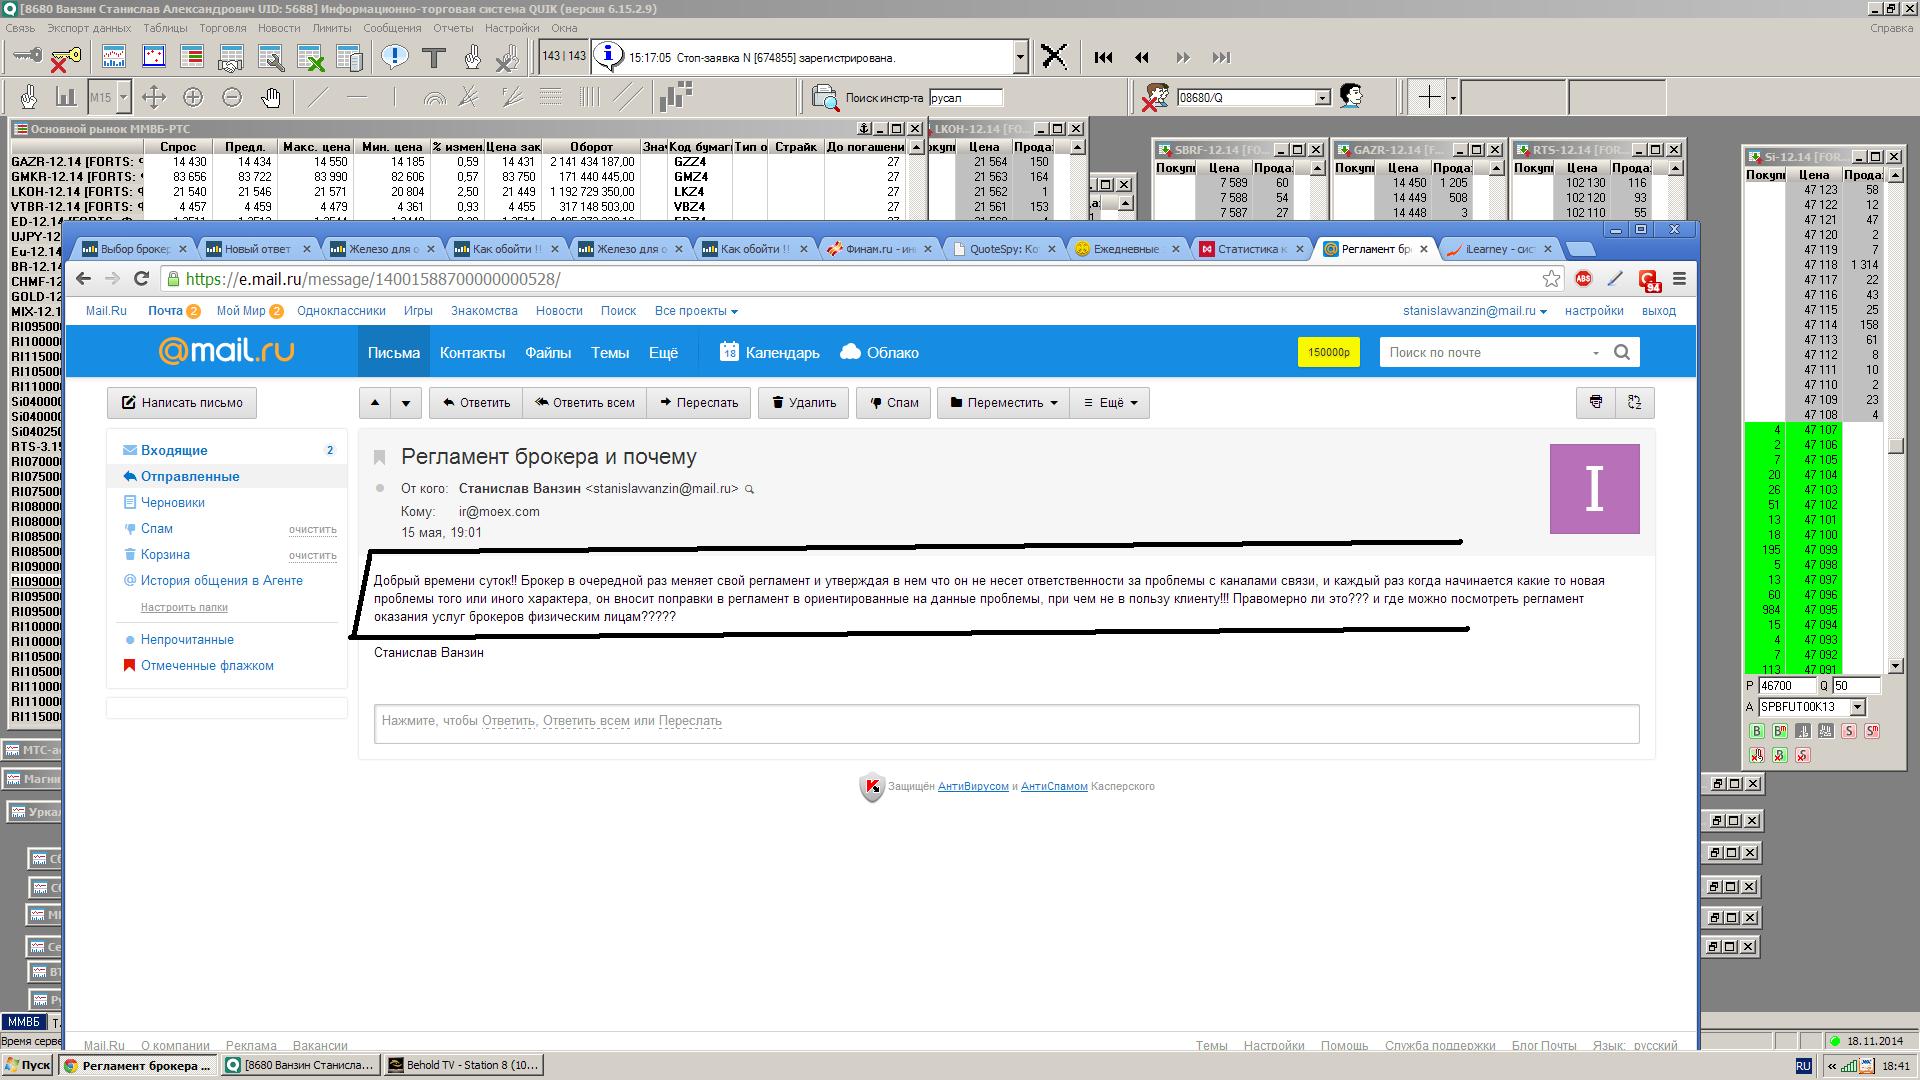Viewport: 1920px width, 1080px height.
Task: Toggle the flag marker on the email
Action: pos(380,457)
